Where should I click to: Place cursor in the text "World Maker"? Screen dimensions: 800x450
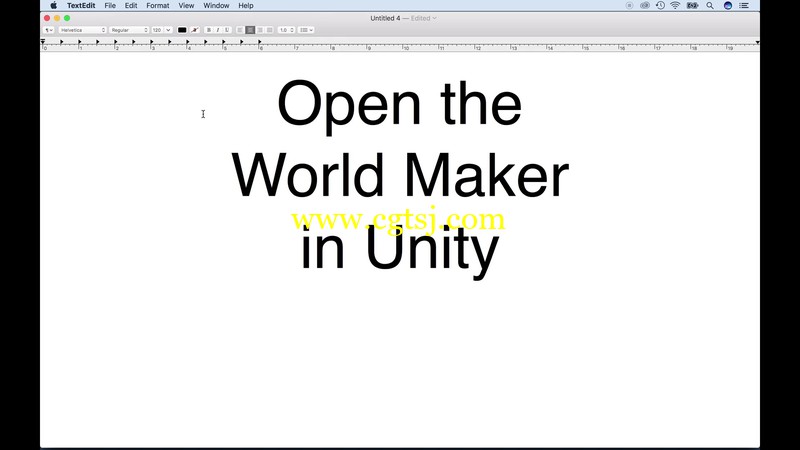(400, 175)
